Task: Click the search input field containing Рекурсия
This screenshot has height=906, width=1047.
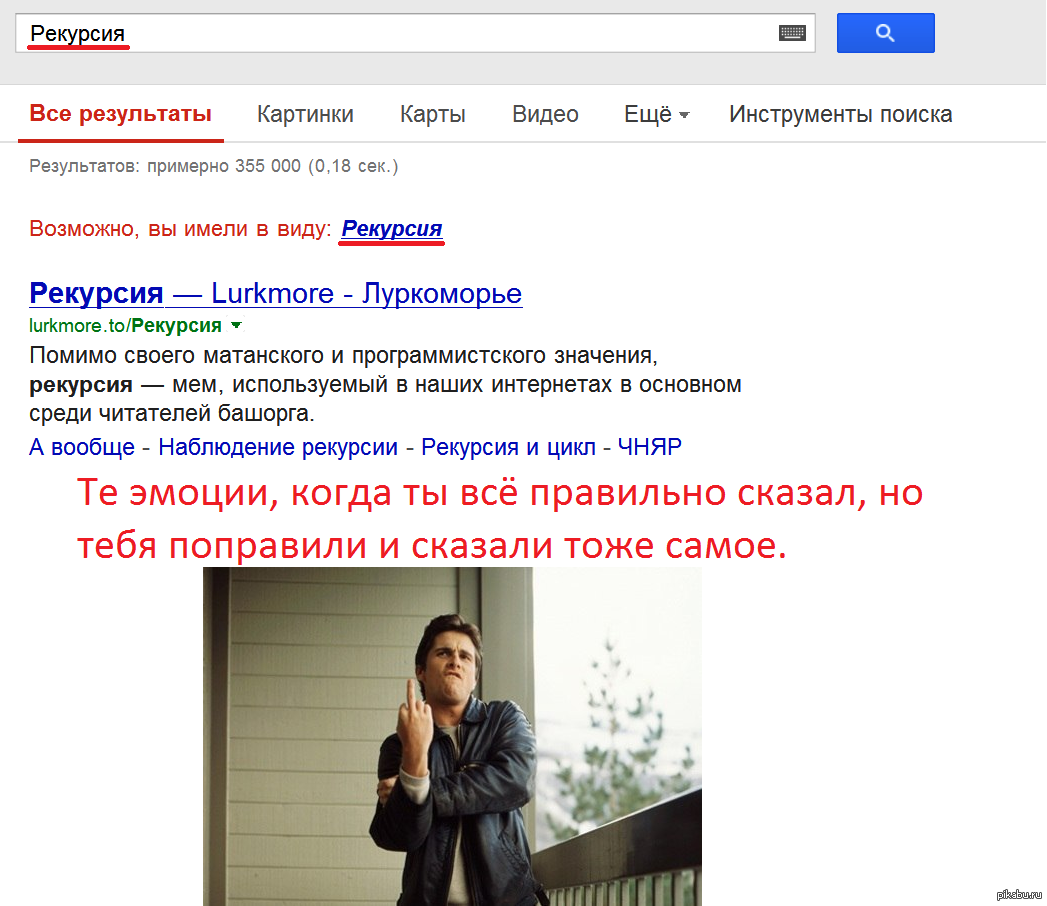Action: (x=415, y=33)
